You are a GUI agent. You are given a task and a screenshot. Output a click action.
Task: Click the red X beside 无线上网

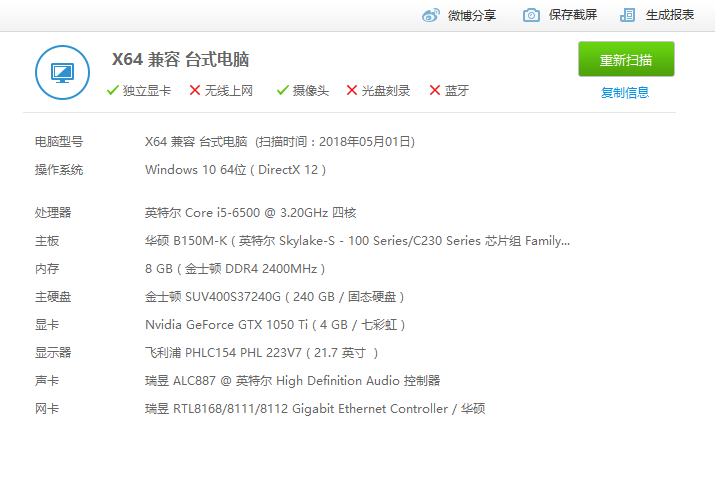tap(195, 90)
